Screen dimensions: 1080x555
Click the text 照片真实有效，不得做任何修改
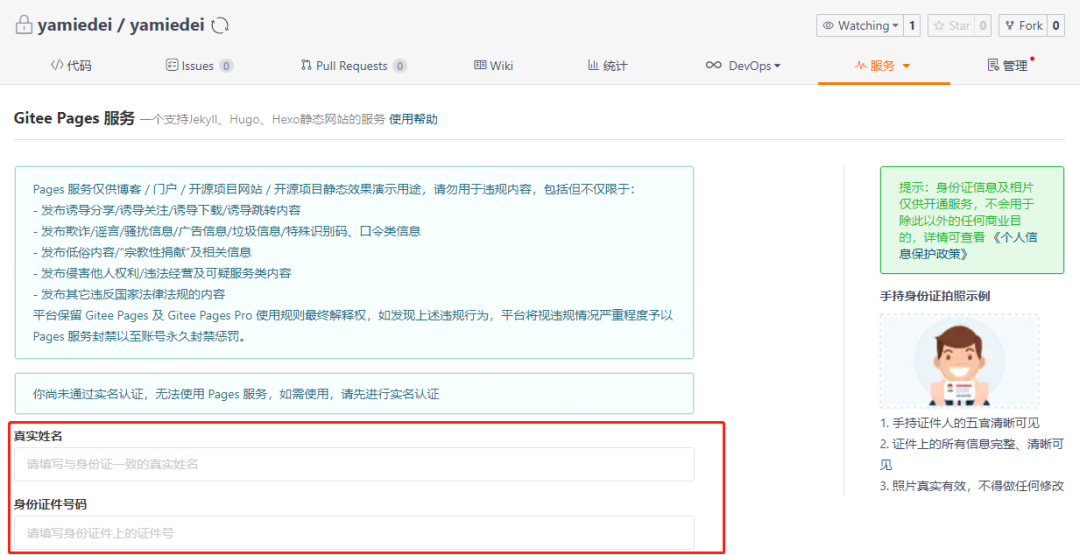[972, 485]
